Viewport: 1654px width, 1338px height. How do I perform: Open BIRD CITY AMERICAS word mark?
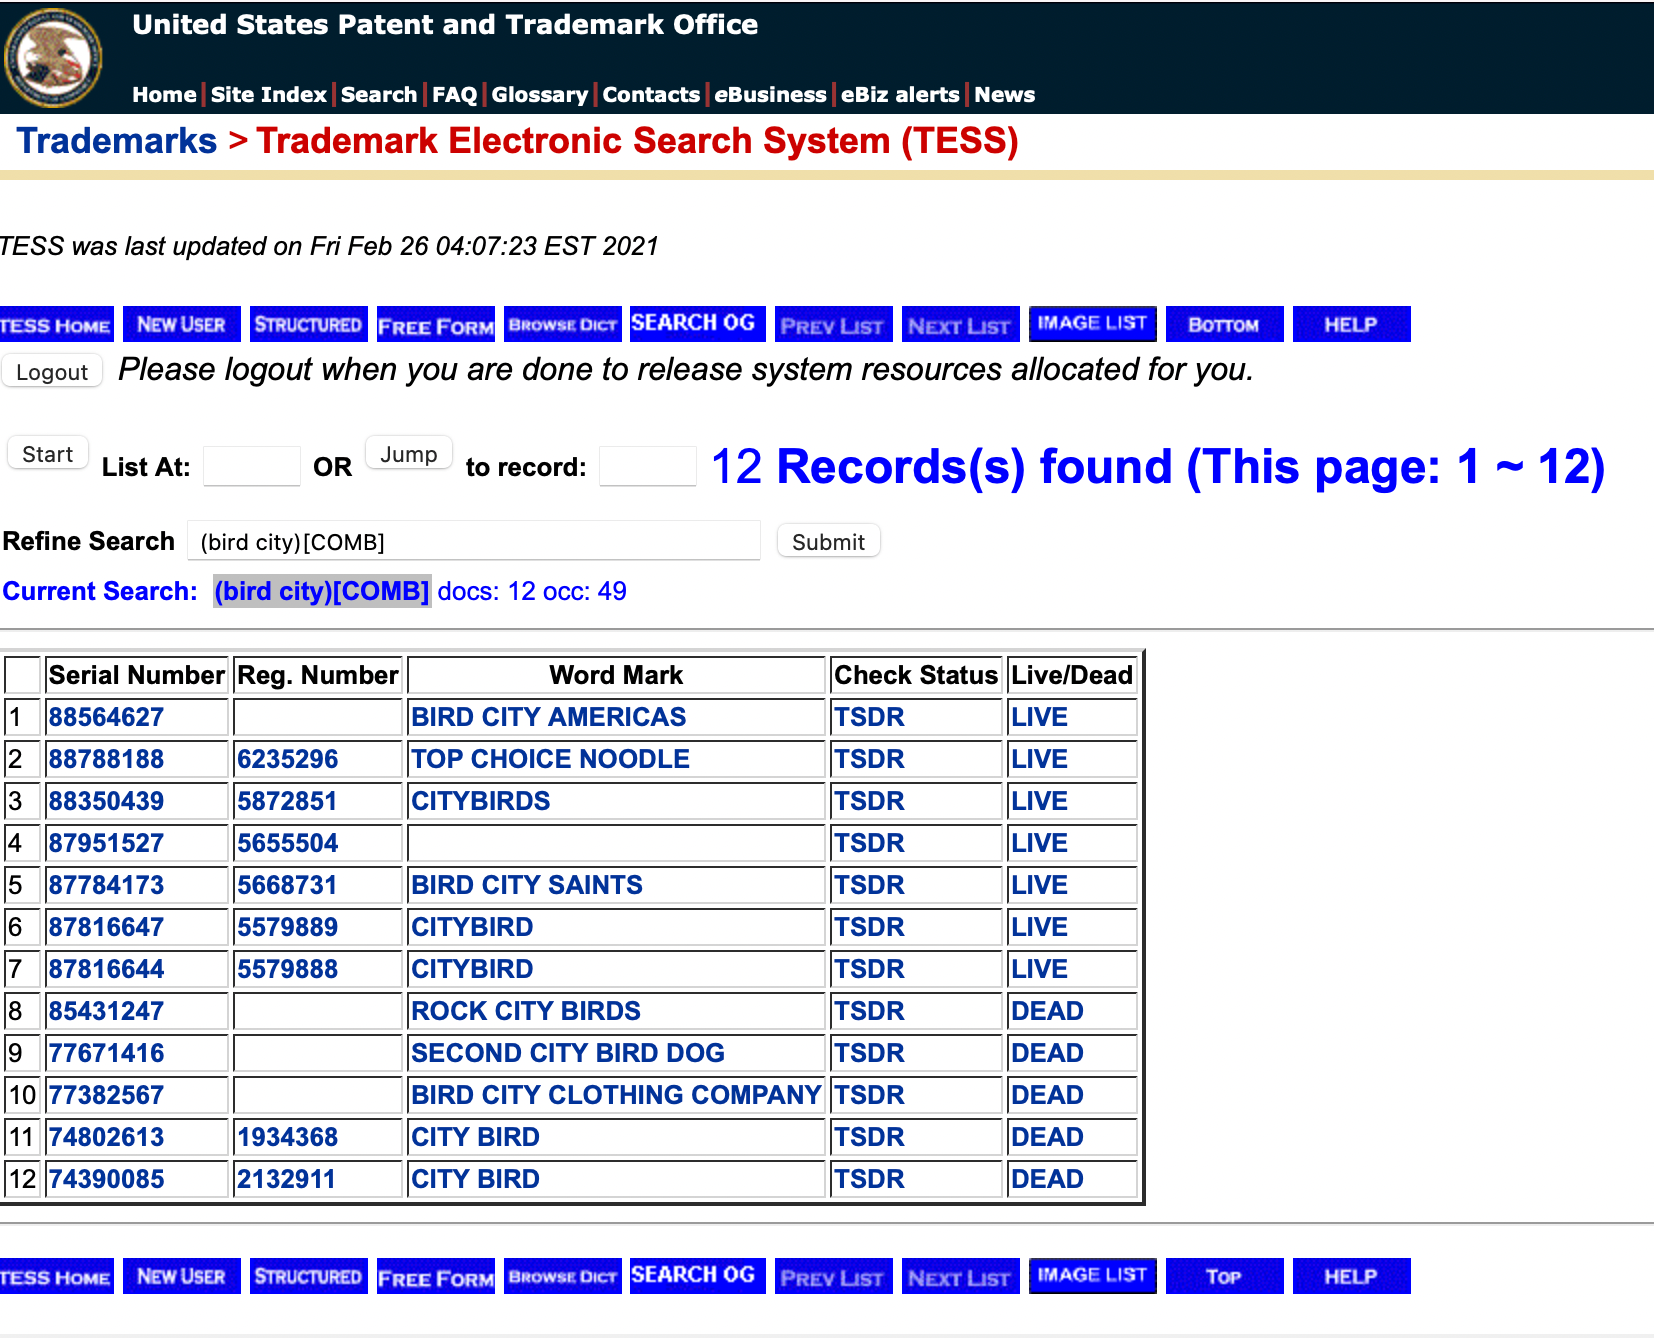(549, 717)
